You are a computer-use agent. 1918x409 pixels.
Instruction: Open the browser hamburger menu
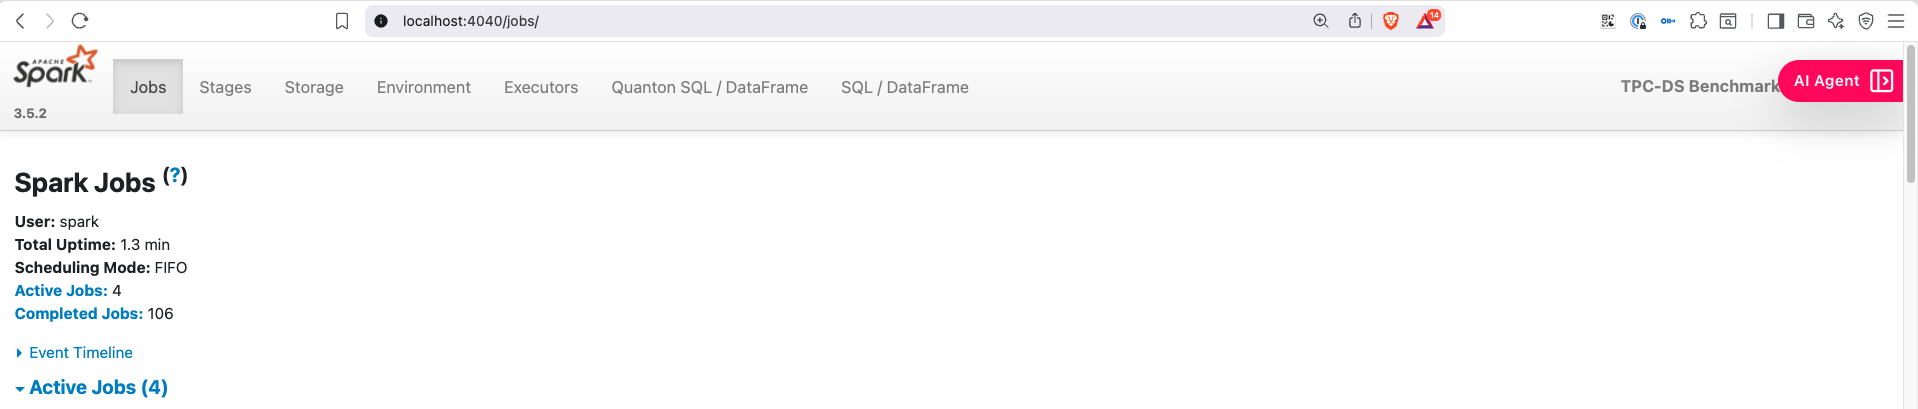pyautogui.click(x=1896, y=21)
